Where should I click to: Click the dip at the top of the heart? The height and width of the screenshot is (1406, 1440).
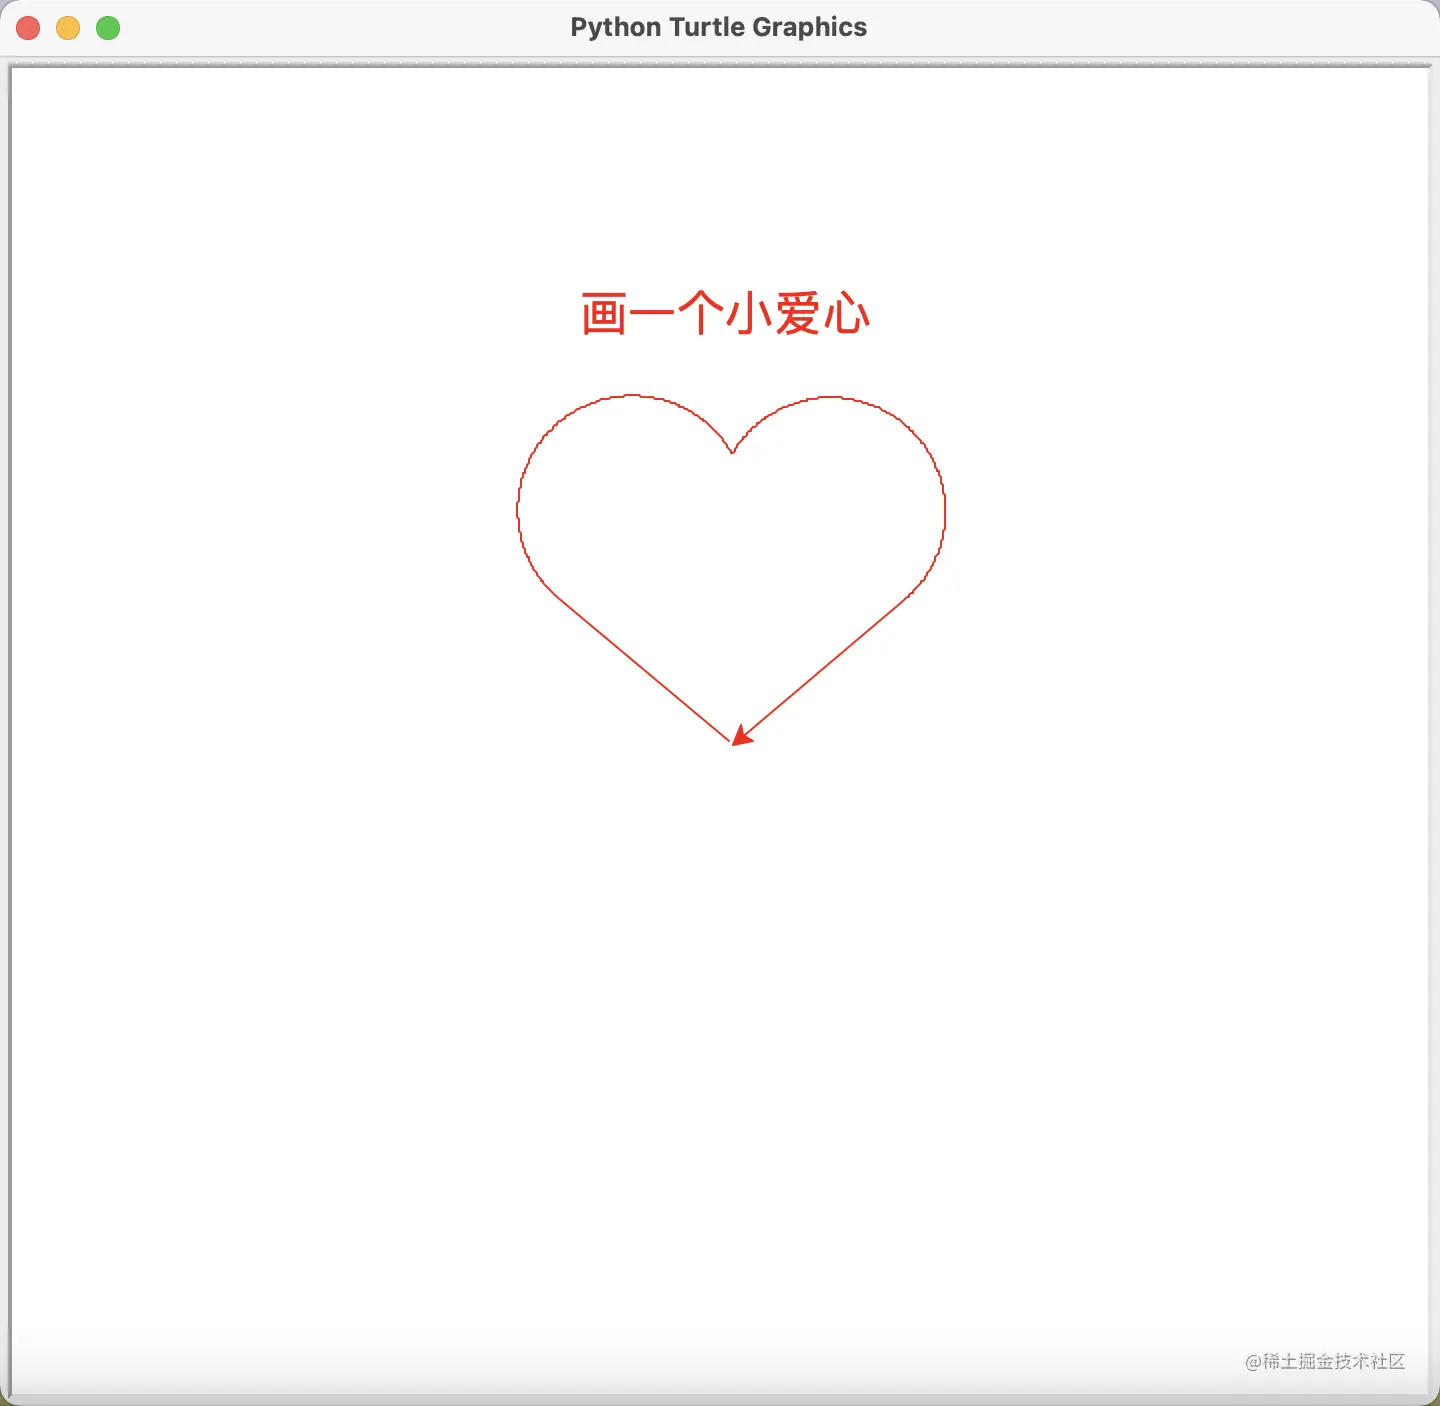point(732,450)
